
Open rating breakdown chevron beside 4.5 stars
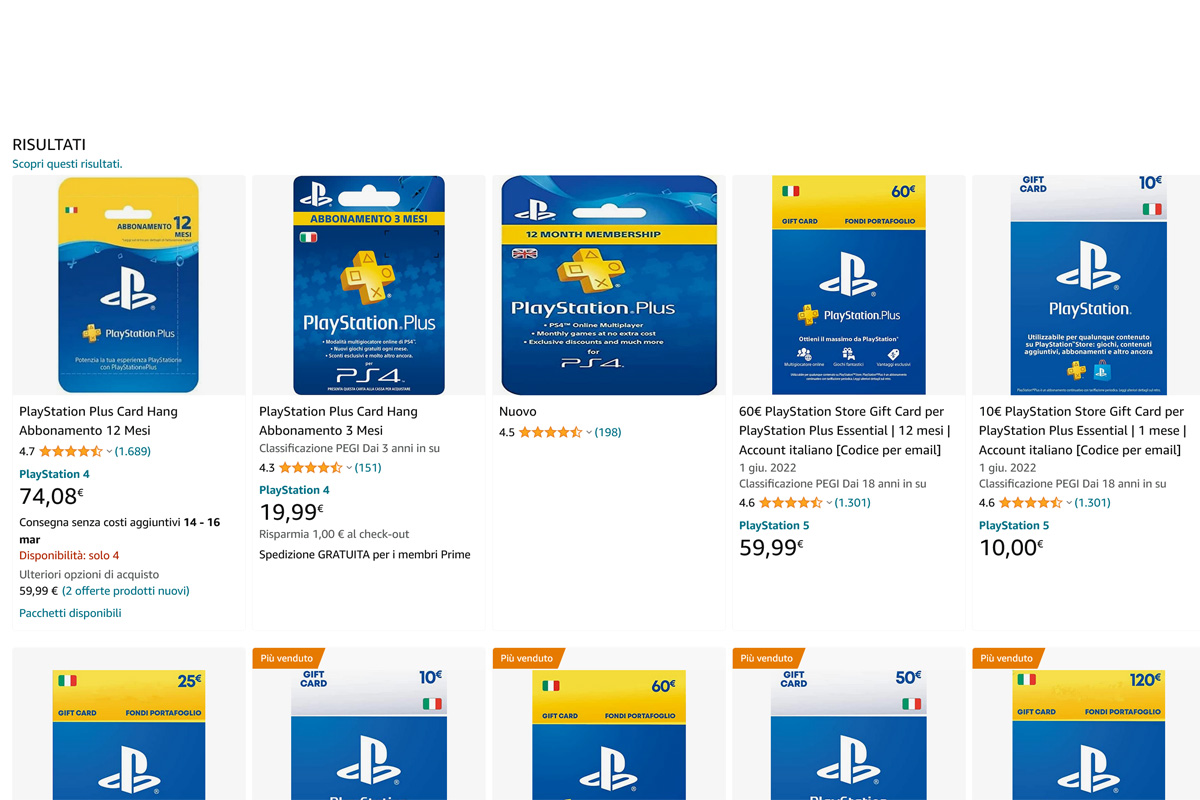coord(589,433)
